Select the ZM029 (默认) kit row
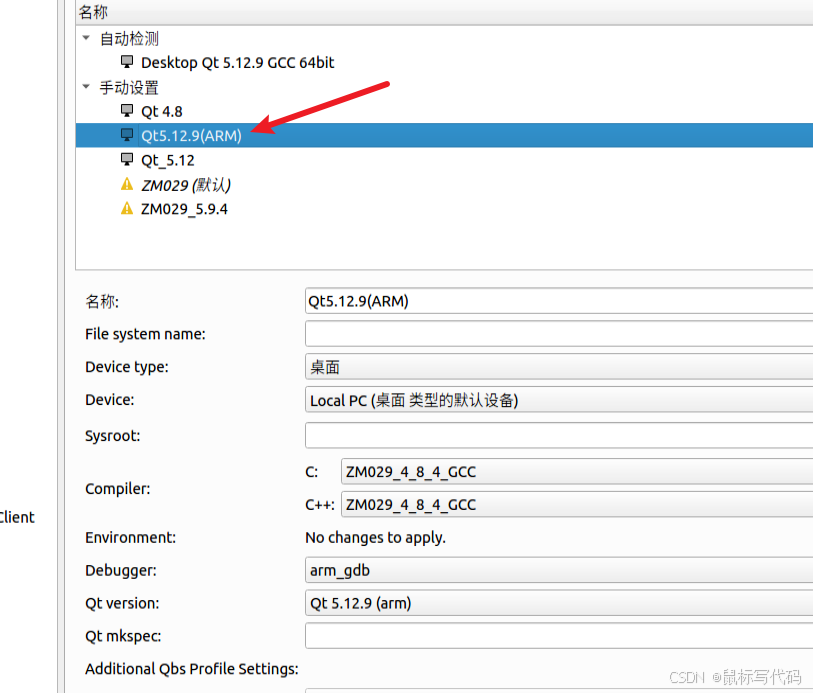Screen dimensions: 813x693 pos(444,185)
